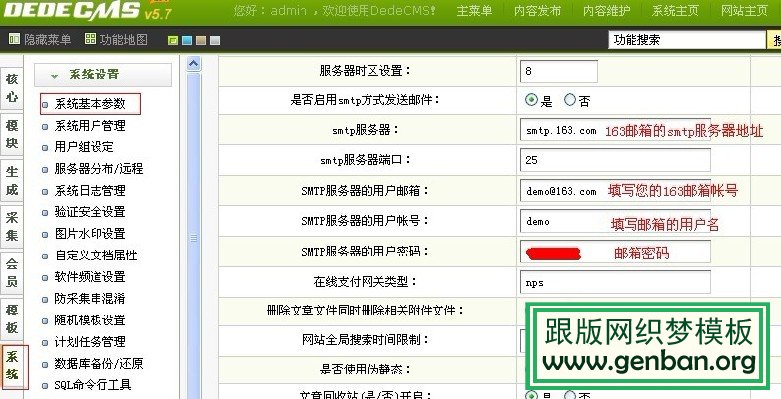Click the 在线支付网关类型 field

(x=615, y=282)
